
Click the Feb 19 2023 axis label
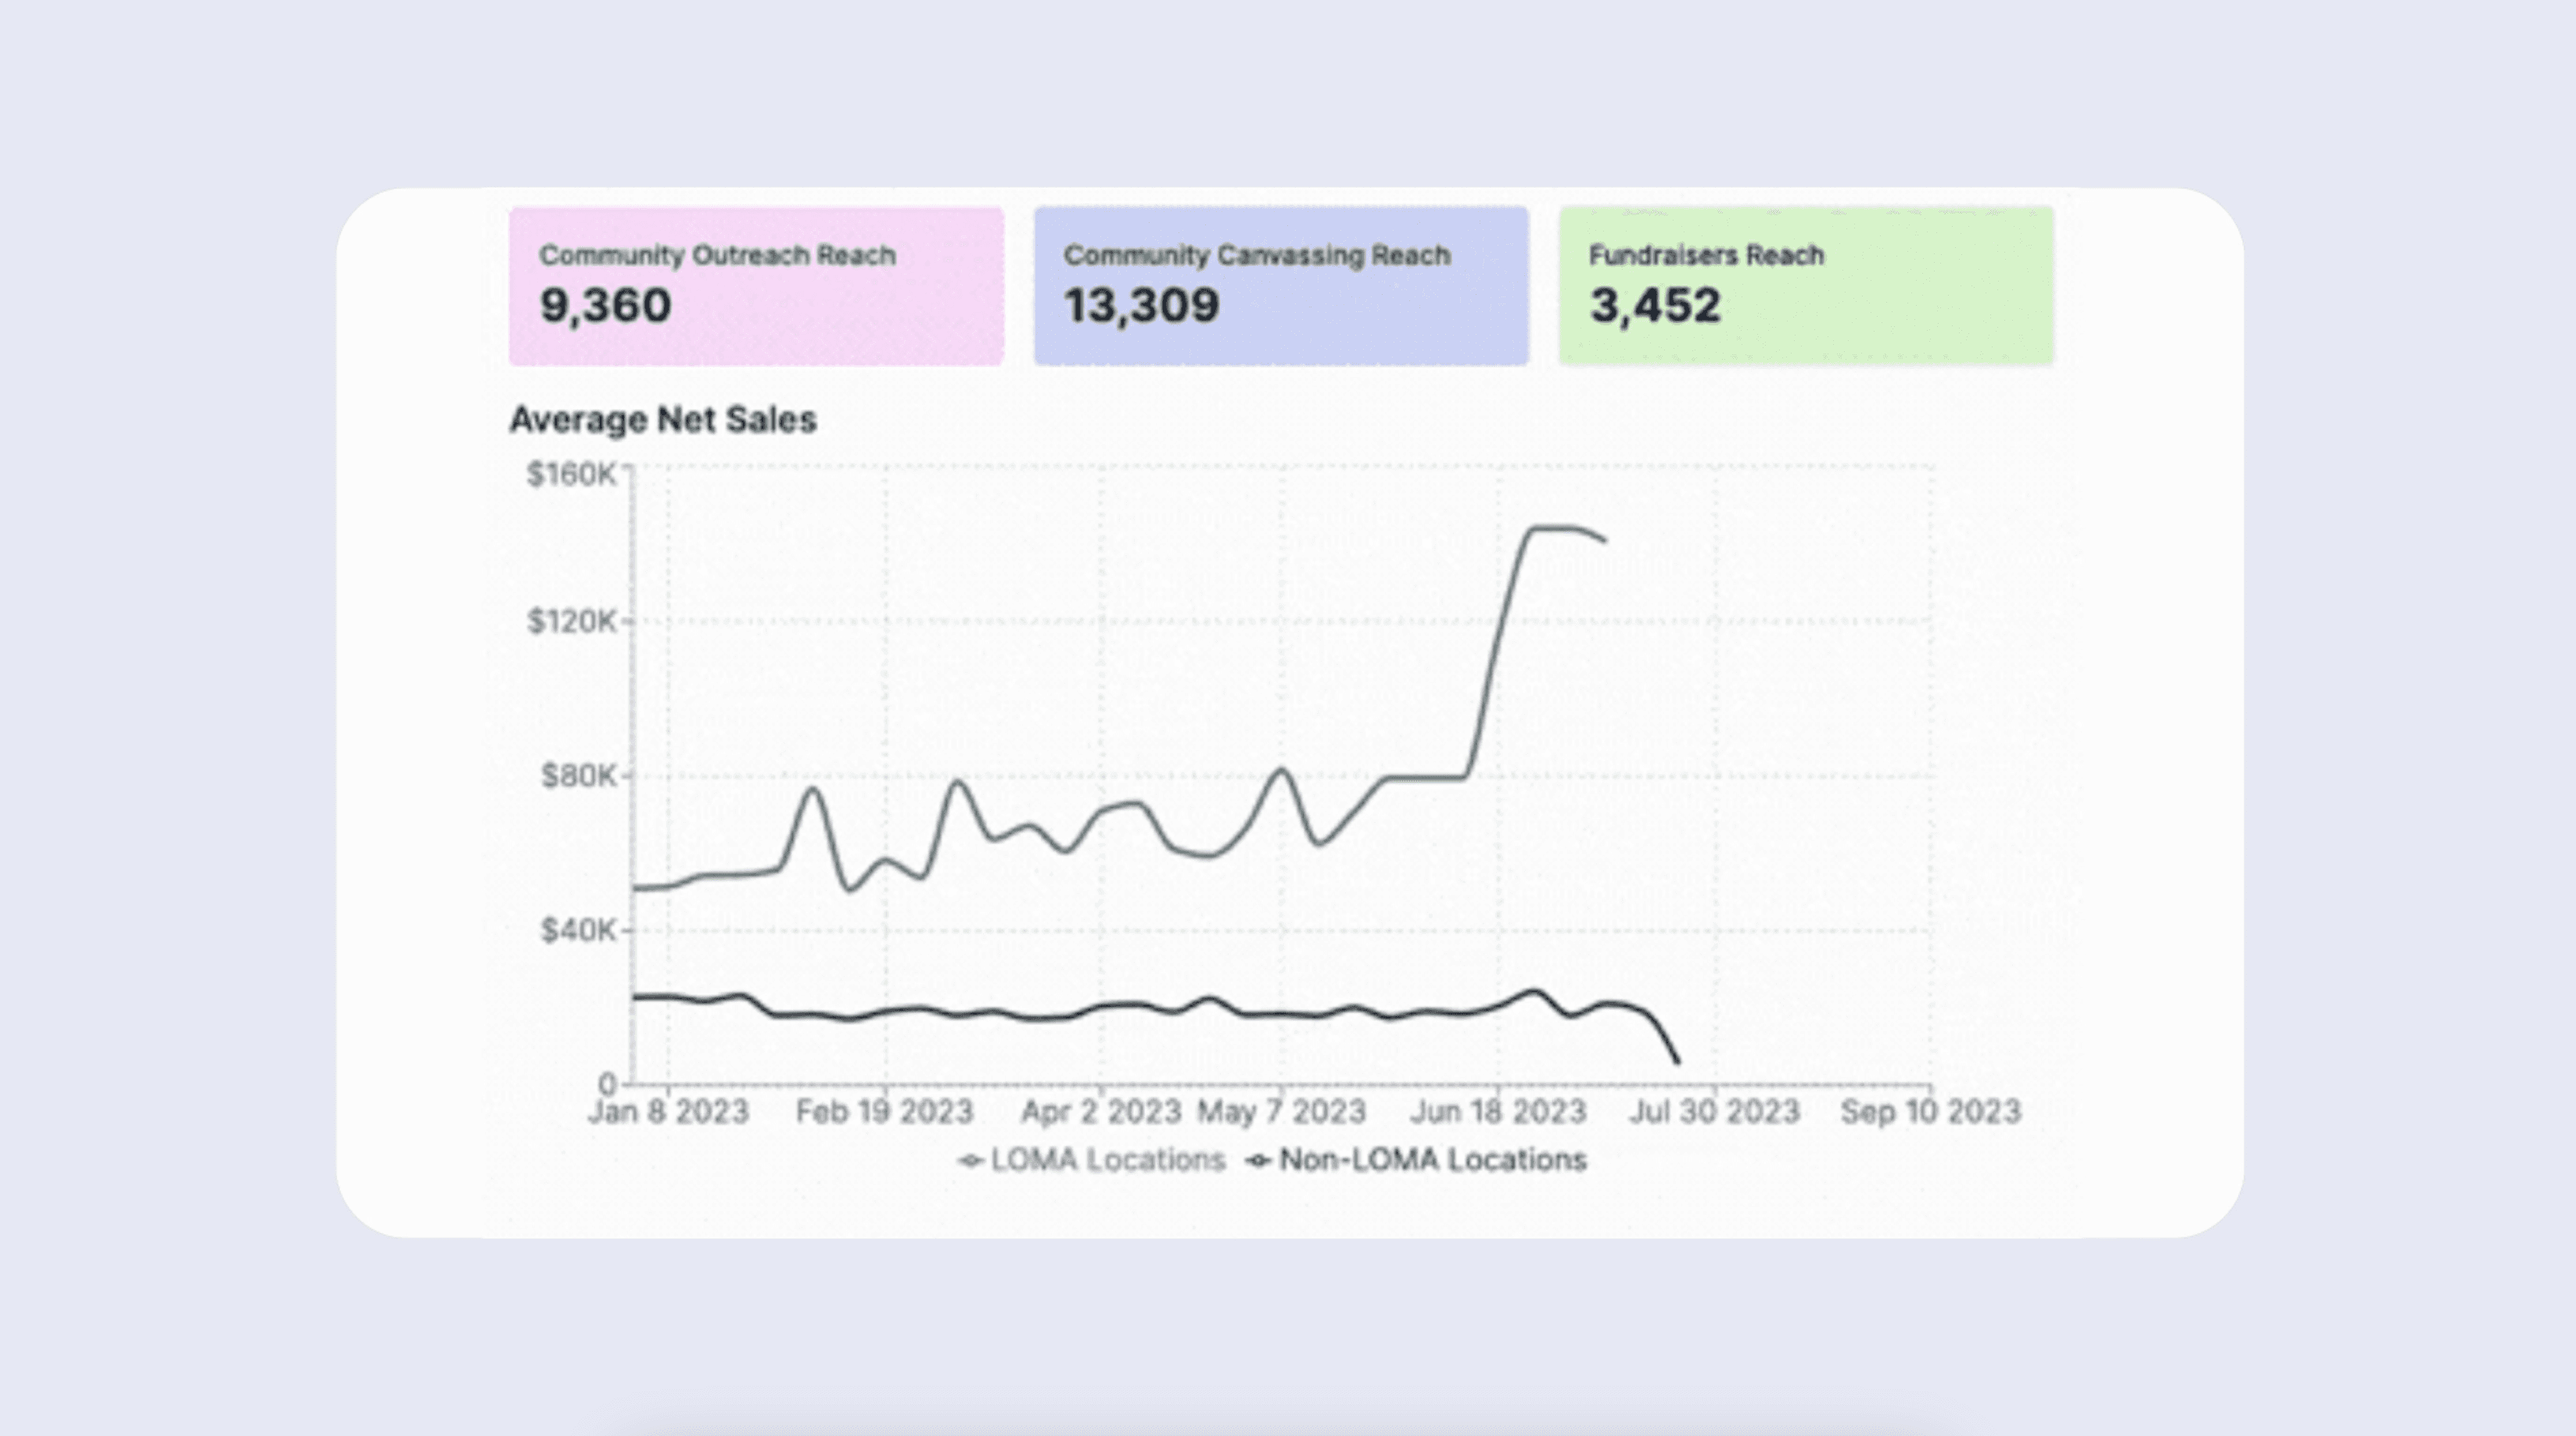(x=884, y=1112)
